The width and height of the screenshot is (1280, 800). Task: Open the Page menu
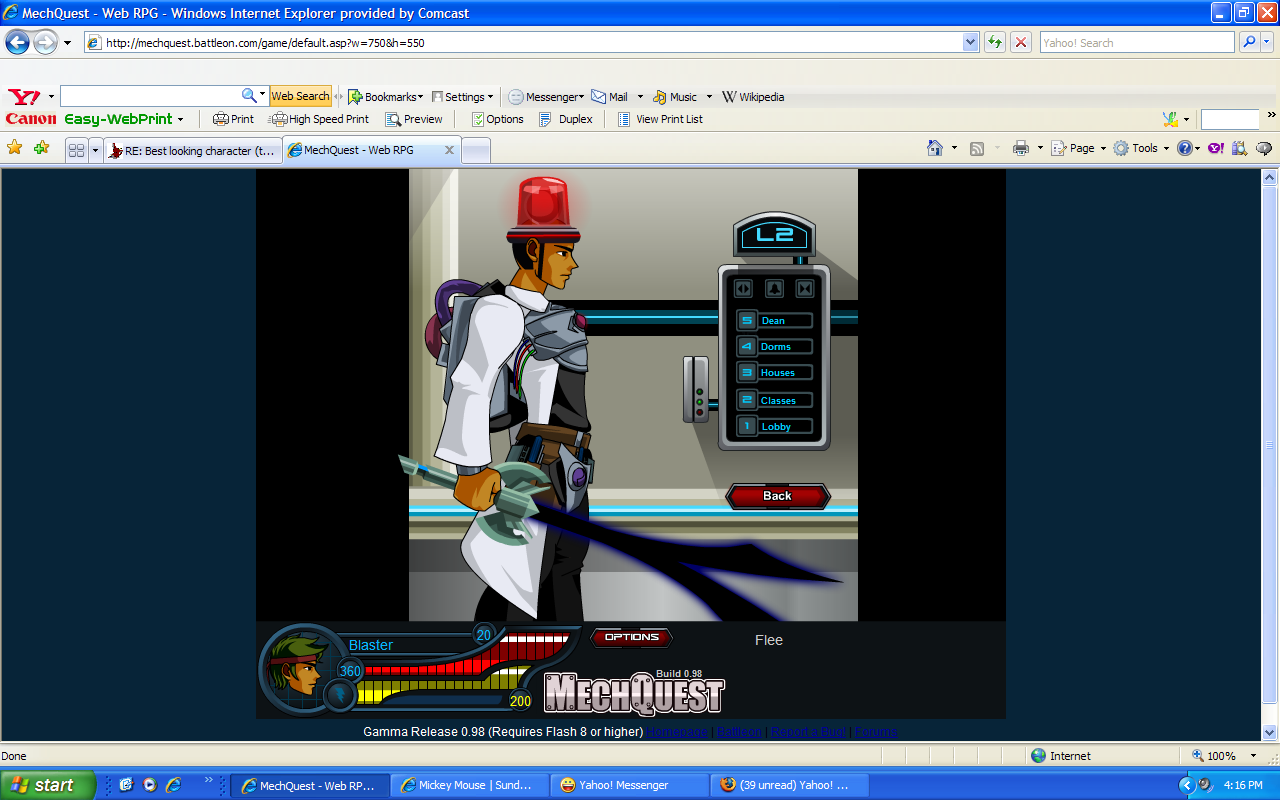coord(1080,148)
